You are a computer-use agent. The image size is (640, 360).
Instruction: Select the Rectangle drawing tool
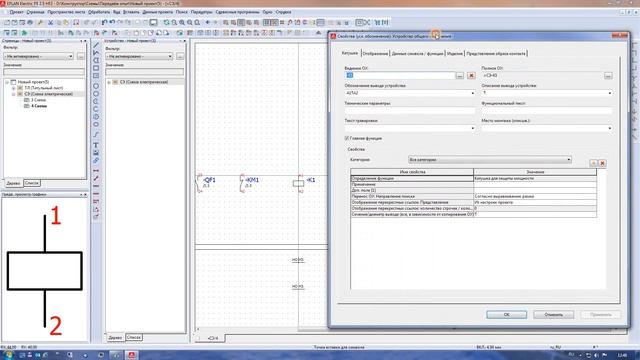tap(96, 68)
